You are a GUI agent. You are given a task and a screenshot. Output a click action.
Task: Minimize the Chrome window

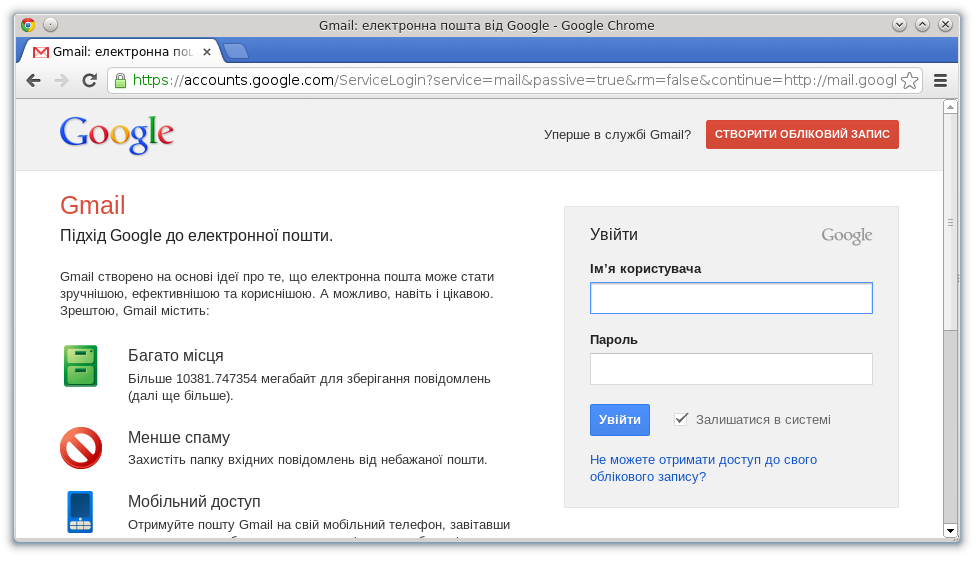[x=899, y=25]
